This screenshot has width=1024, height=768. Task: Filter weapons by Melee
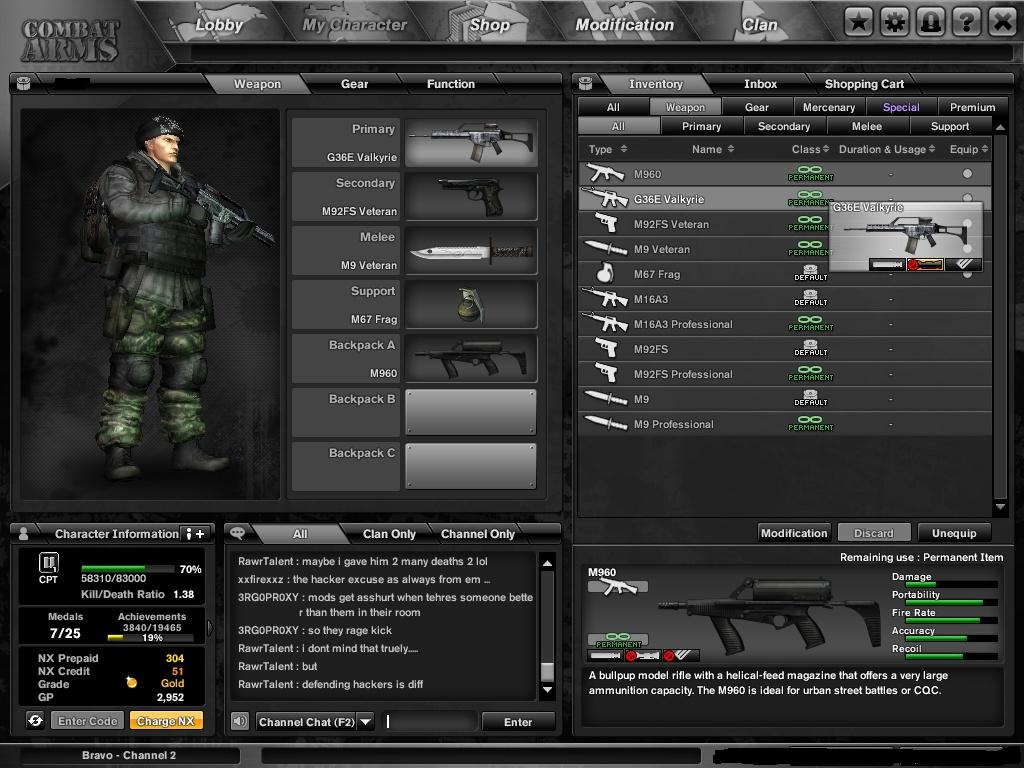tap(867, 126)
